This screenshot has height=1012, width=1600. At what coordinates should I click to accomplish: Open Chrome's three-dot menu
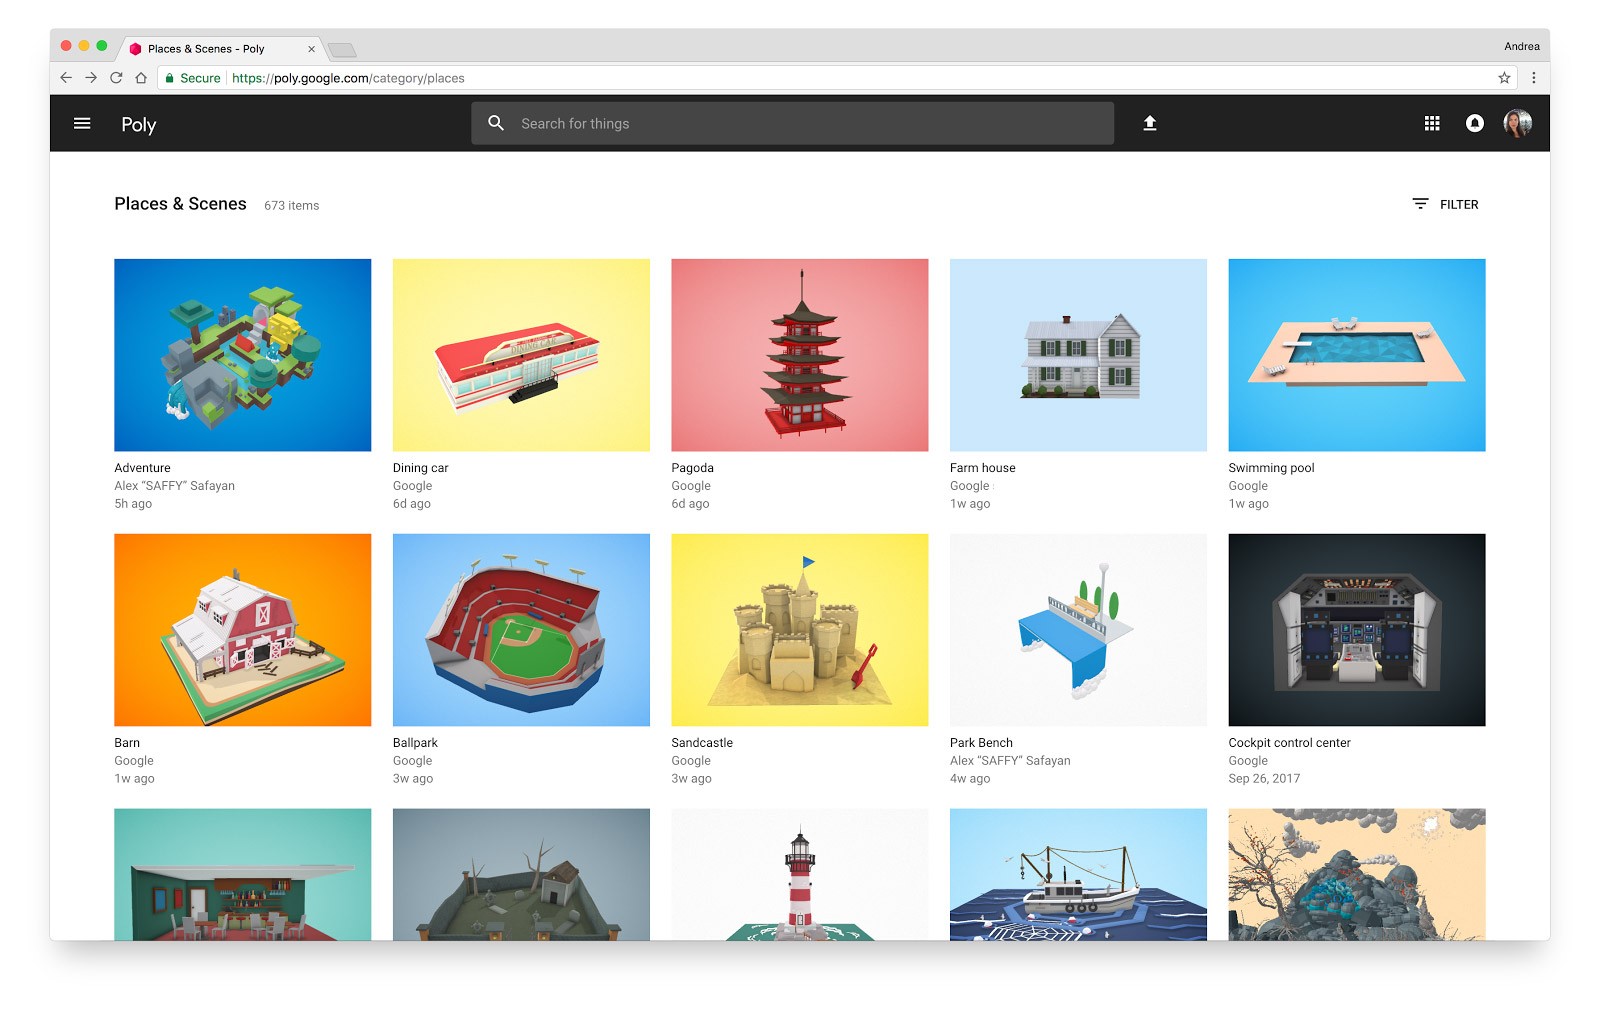click(1534, 78)
